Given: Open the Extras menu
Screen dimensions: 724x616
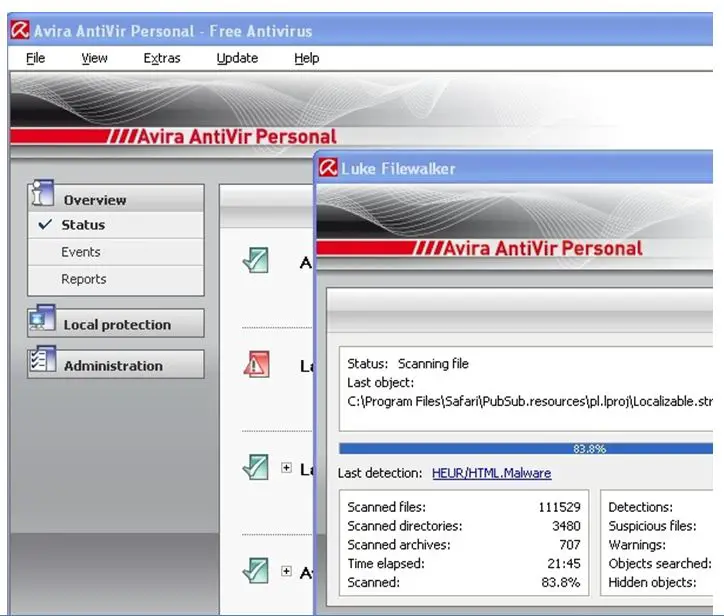Looking at the screenshot, I should click(x=162, y=58).
